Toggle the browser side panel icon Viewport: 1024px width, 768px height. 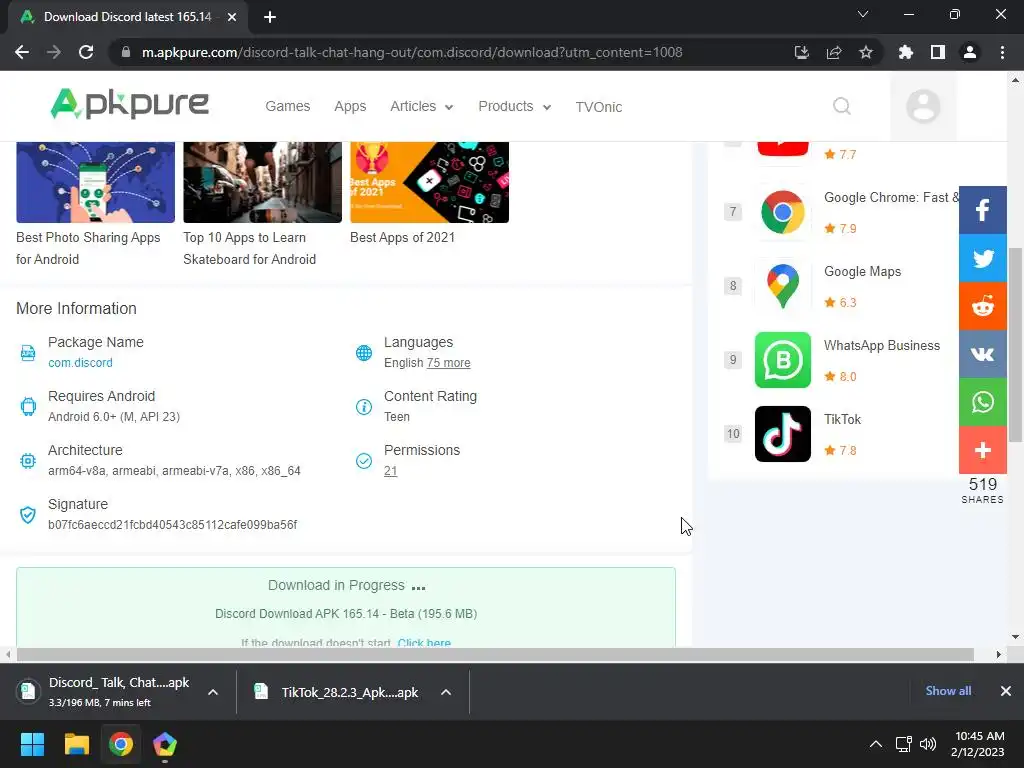point(938,52)
